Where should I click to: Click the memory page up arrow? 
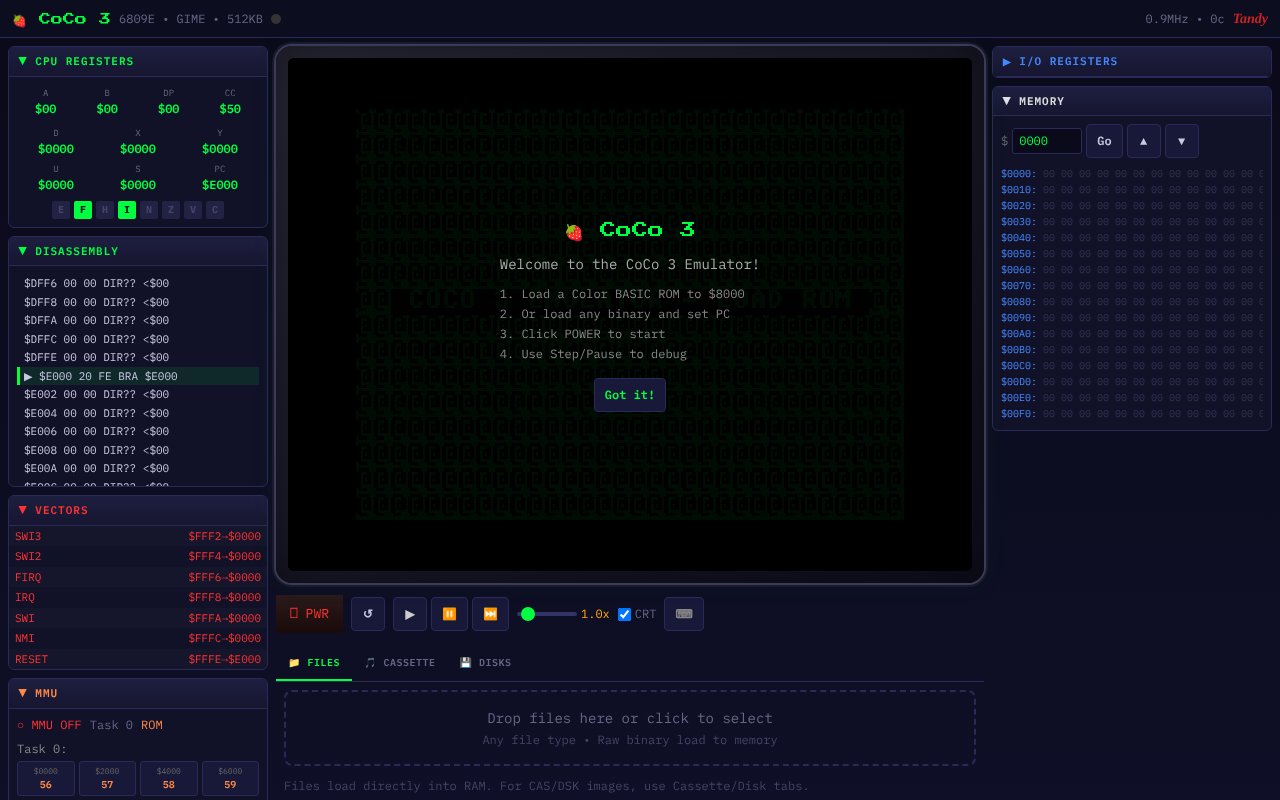click(x=1144, y=141)
